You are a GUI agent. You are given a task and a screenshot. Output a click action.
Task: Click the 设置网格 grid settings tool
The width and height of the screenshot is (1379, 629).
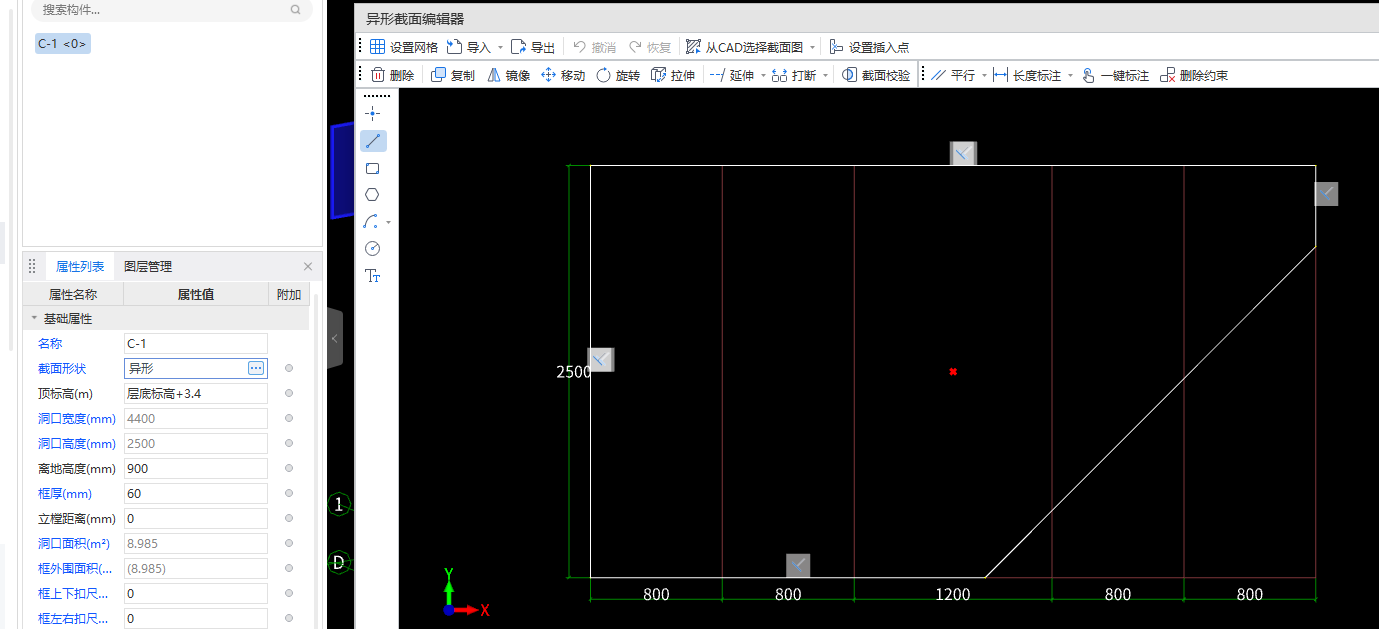pyautogui.click(x=403, y=47)
